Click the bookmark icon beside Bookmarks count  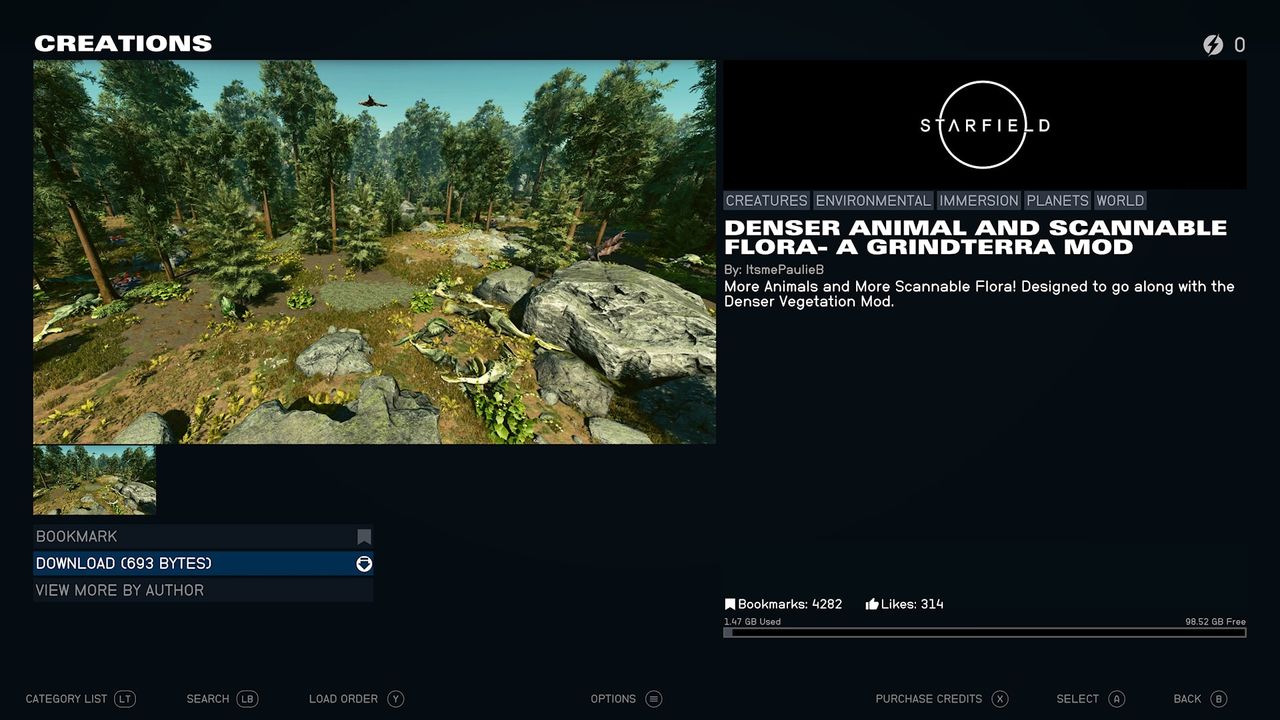[x=730, y=604]
